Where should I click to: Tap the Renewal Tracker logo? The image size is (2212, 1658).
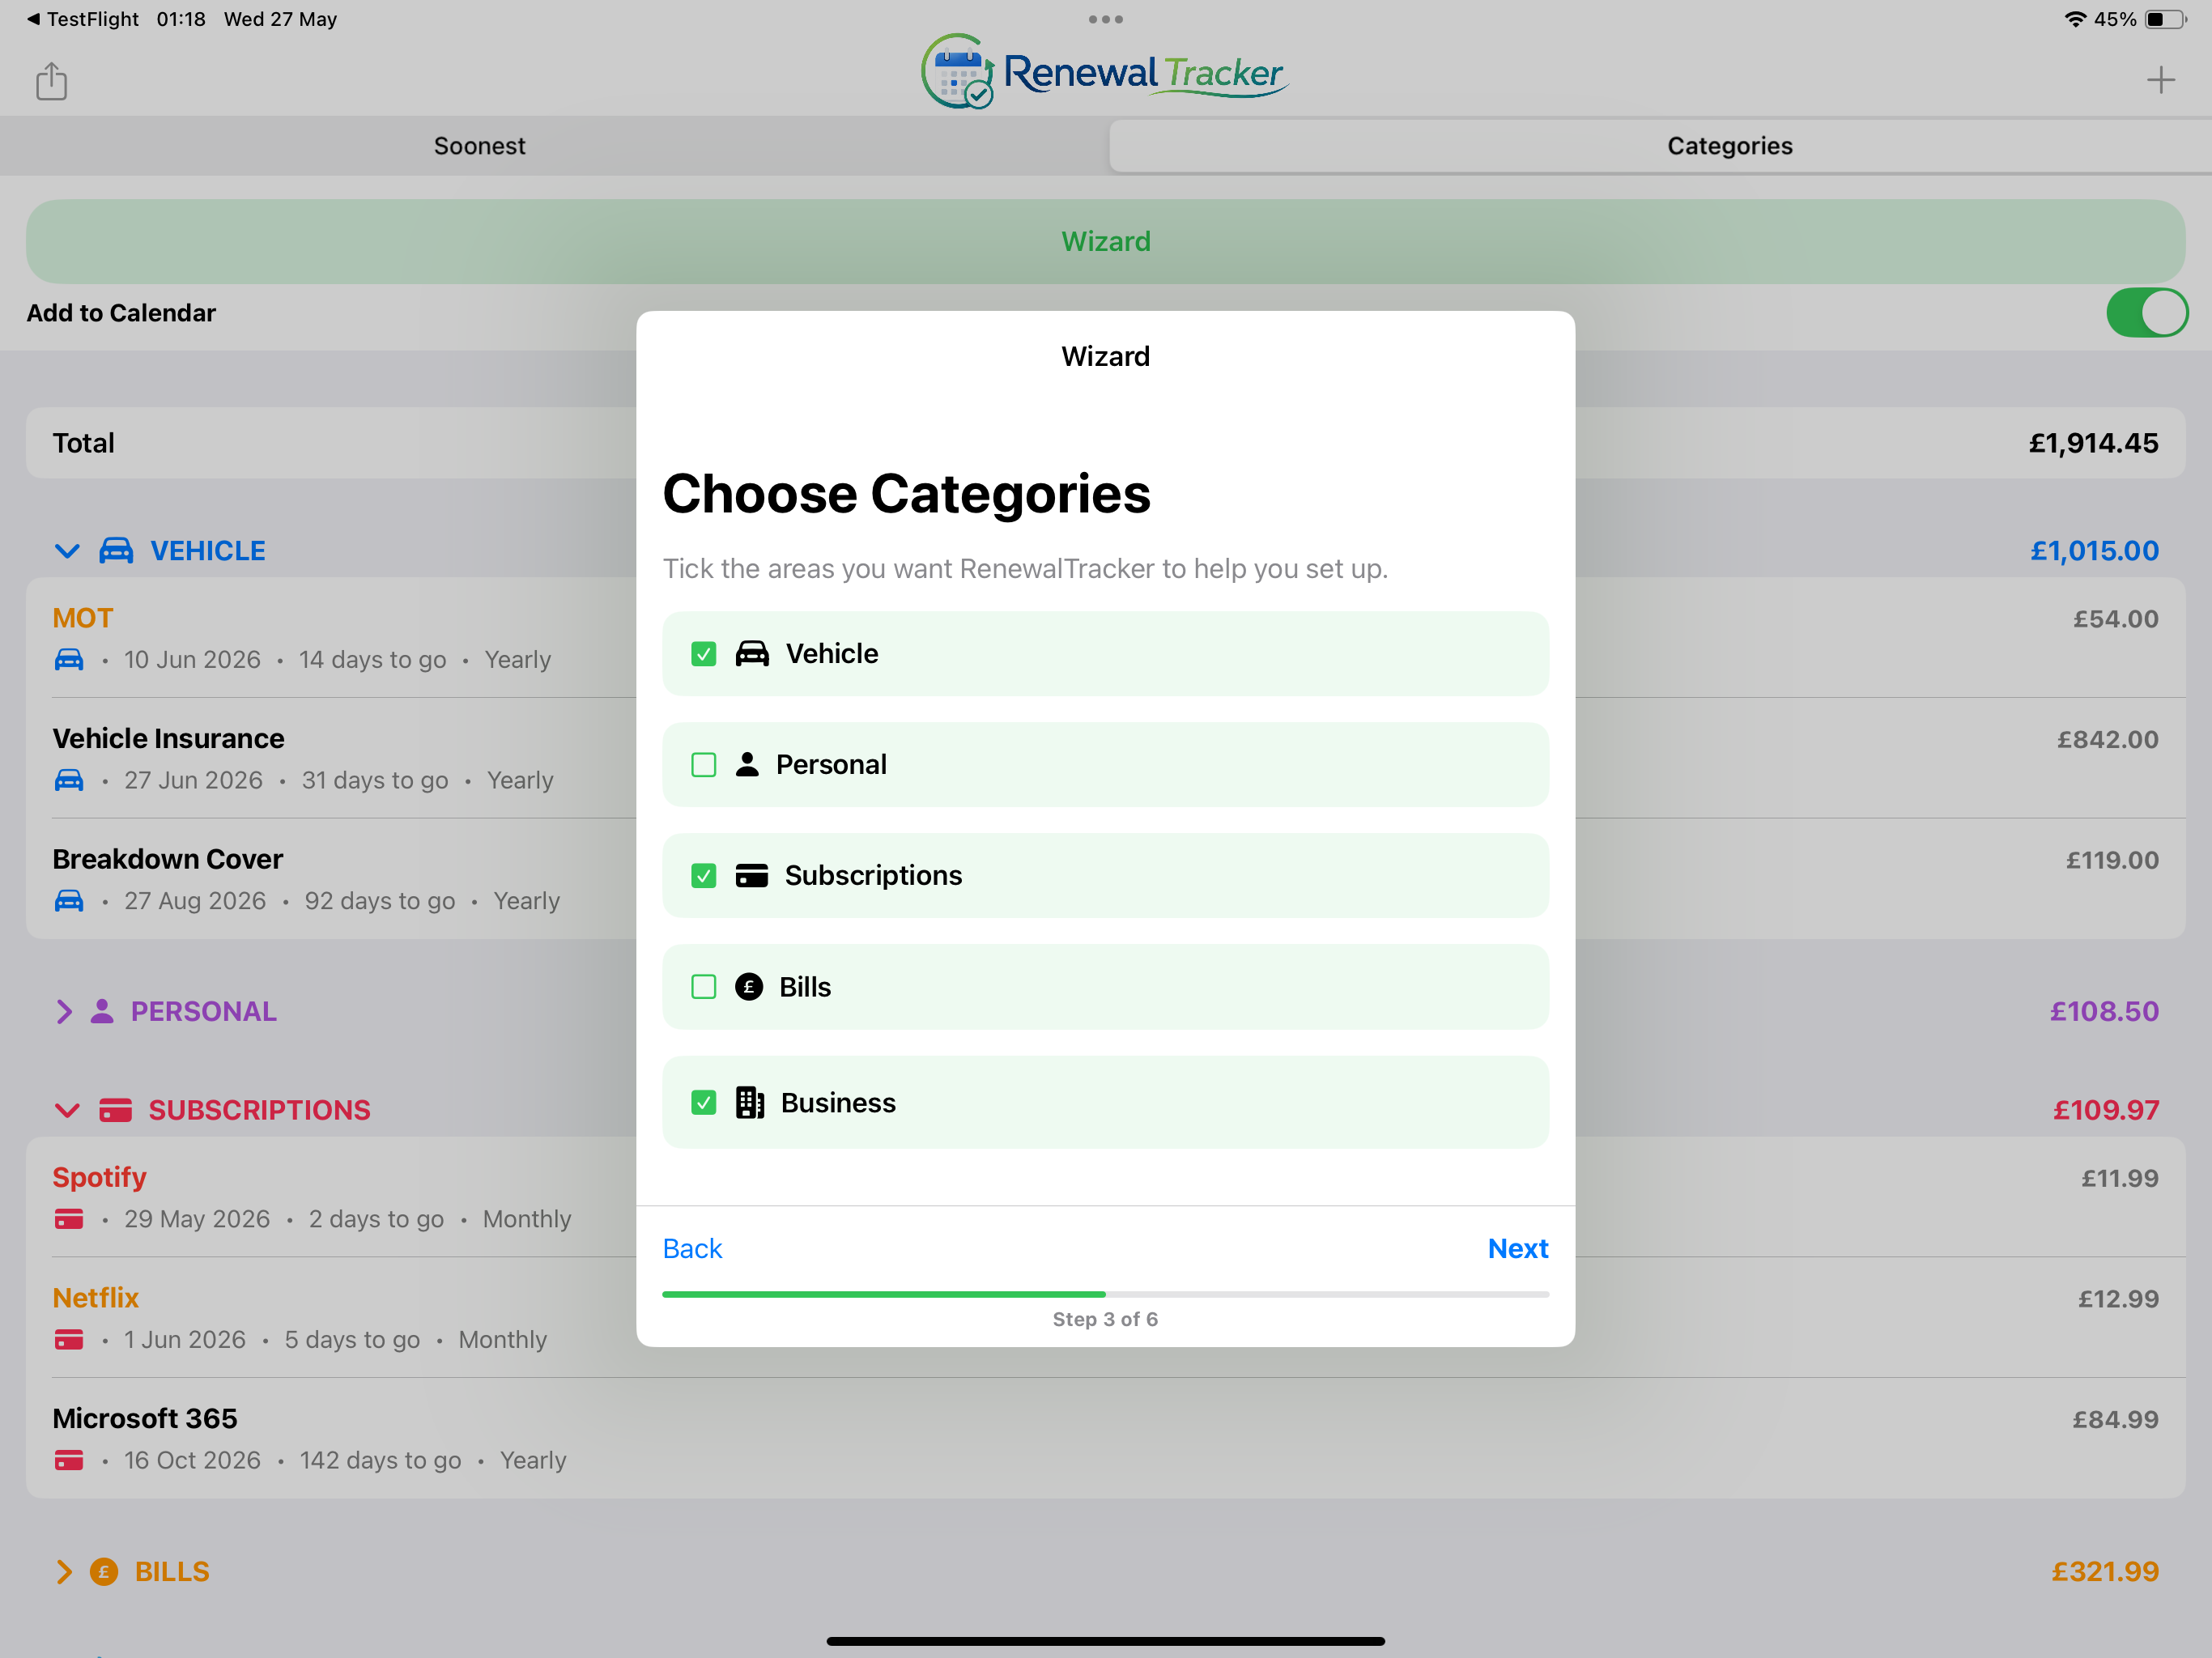pos(1105,71)
